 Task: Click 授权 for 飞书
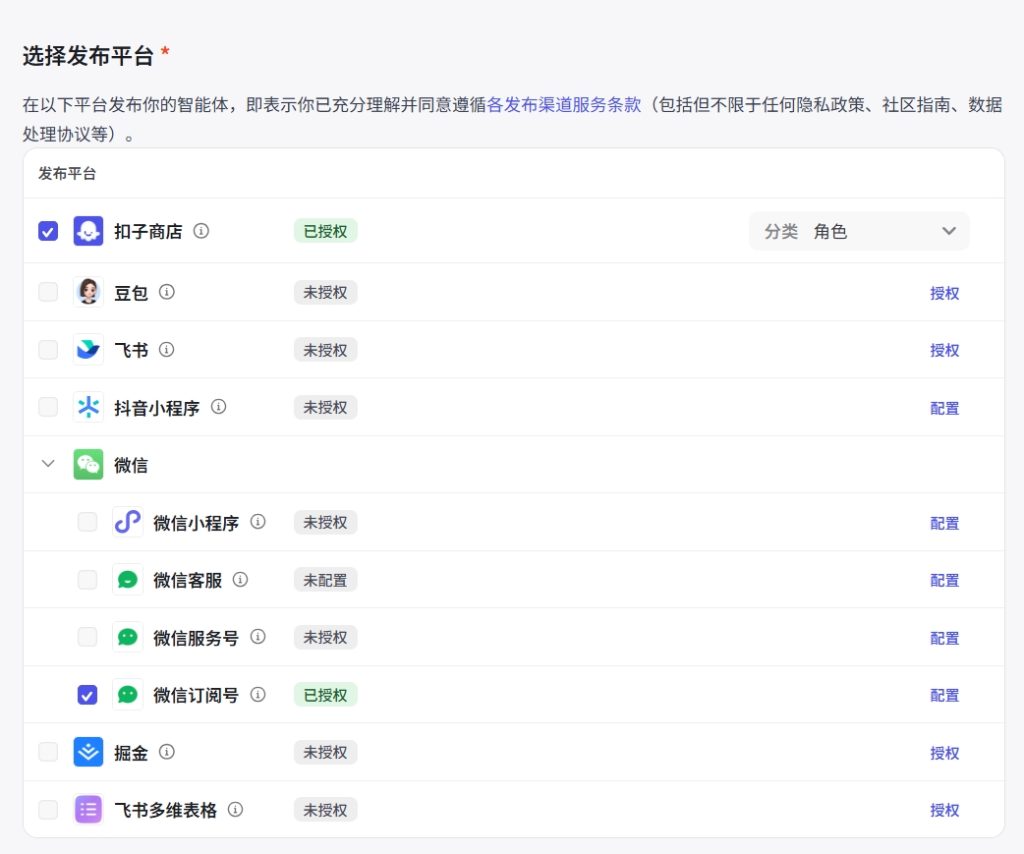[944, 351]
